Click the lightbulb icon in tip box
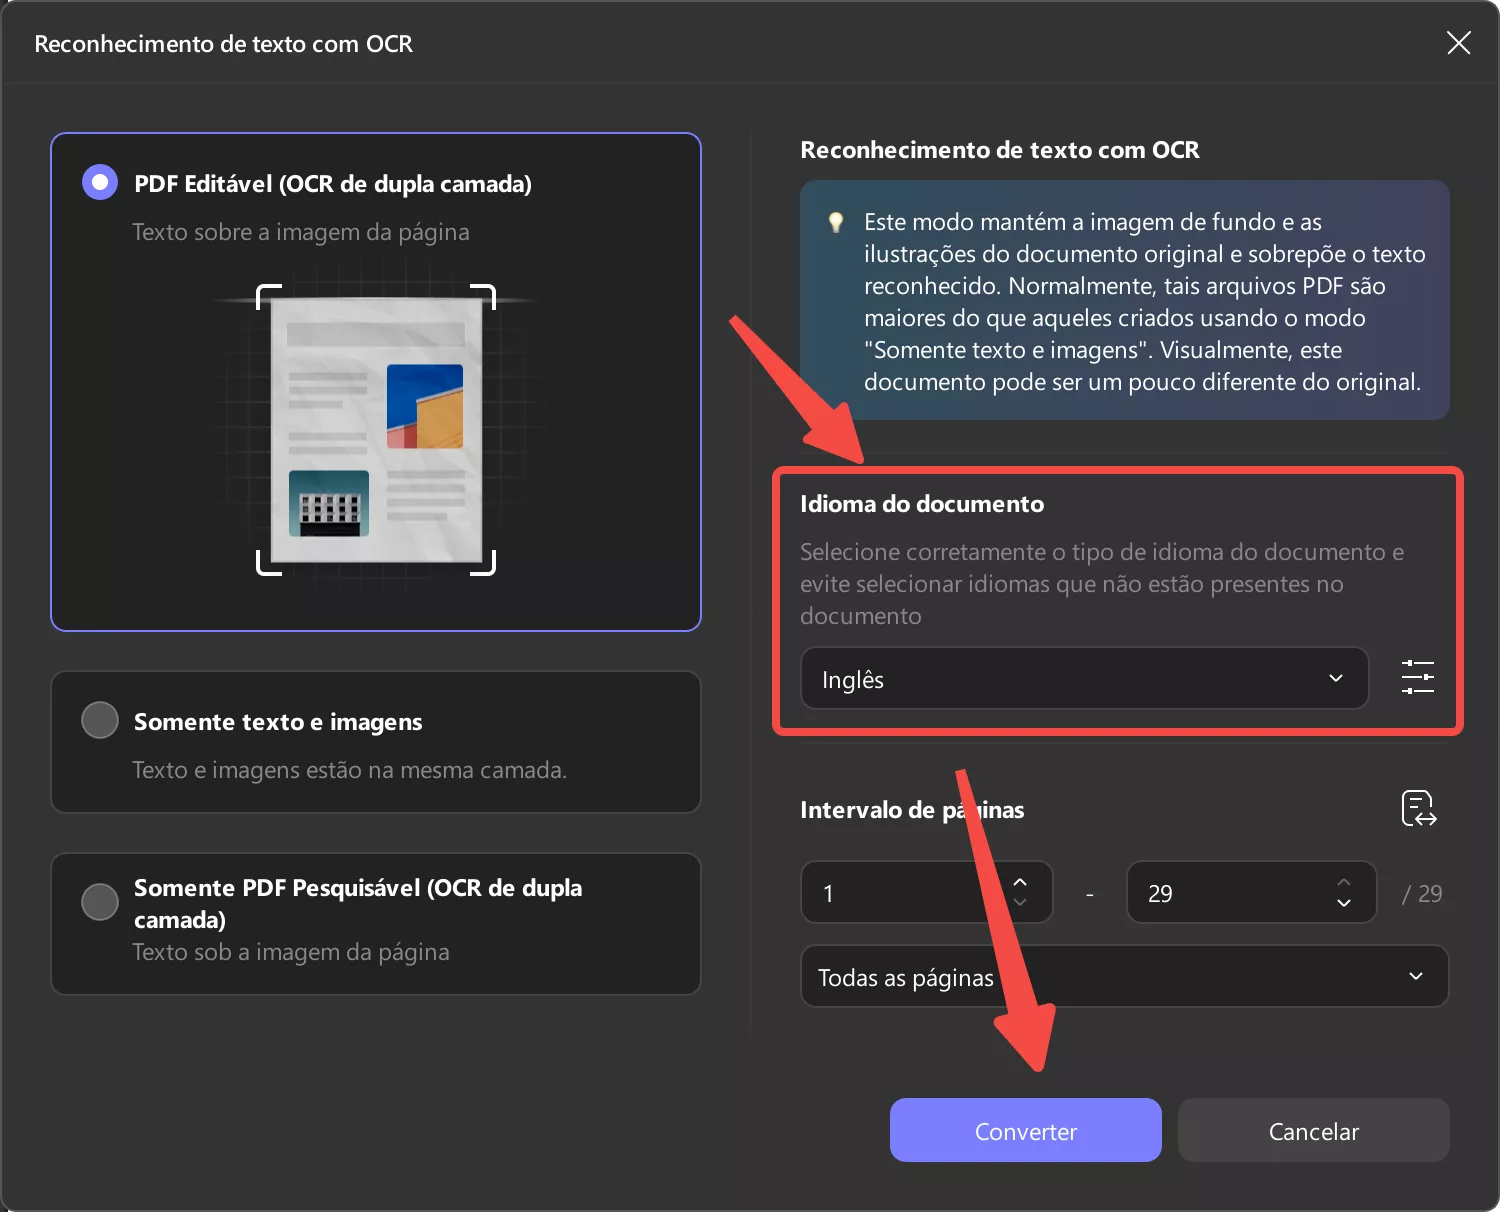This screenshot has height=1212, width=1500. coord(836,222)
